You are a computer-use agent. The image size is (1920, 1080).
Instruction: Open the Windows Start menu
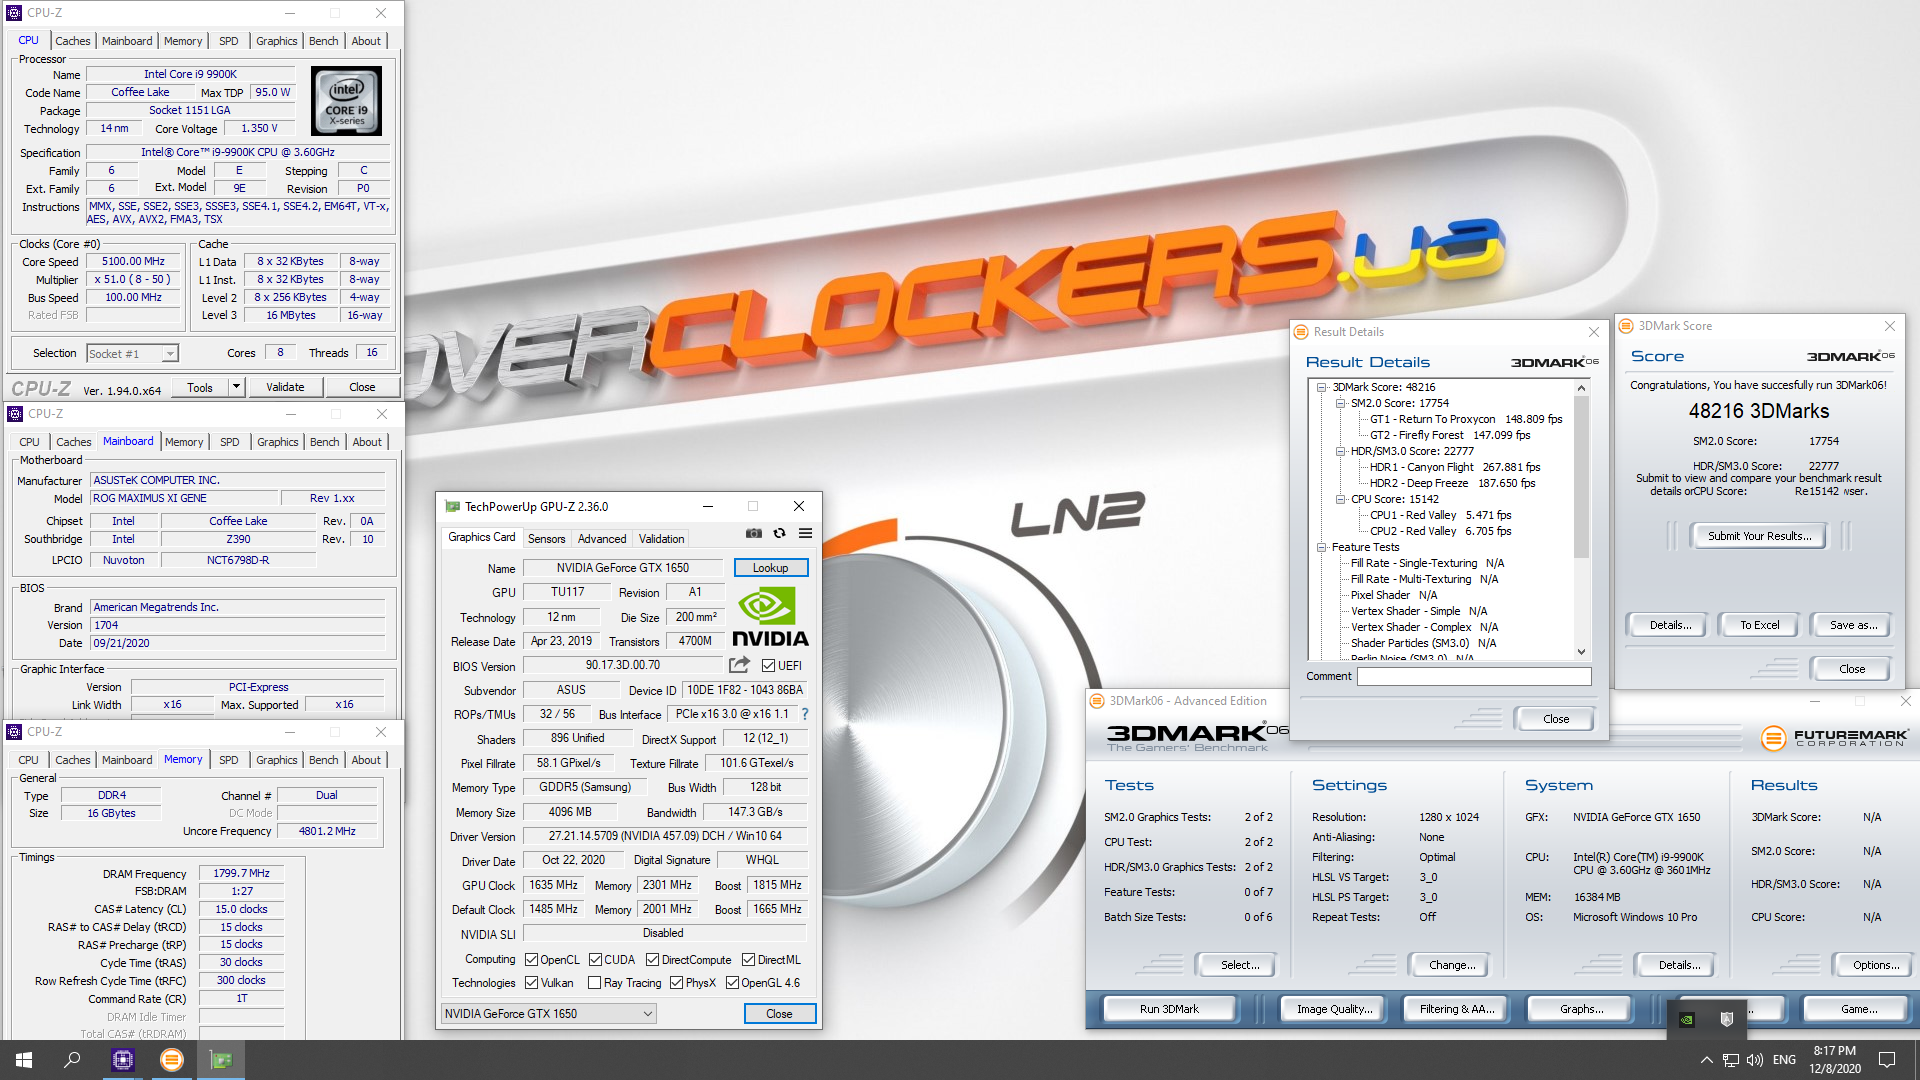(24, 1060)
